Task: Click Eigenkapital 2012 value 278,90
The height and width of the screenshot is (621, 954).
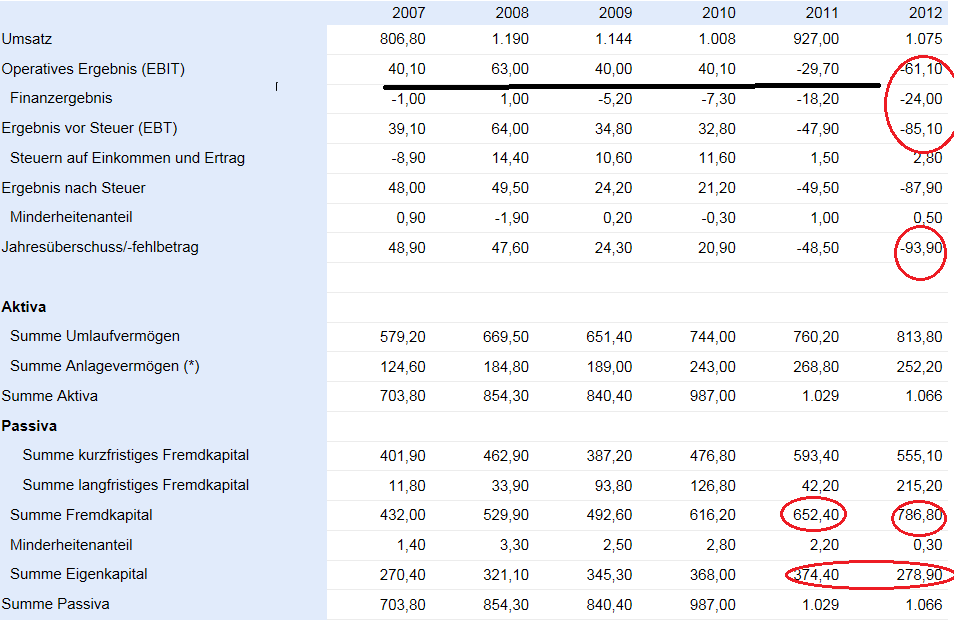Action: (x=919, y=575)
